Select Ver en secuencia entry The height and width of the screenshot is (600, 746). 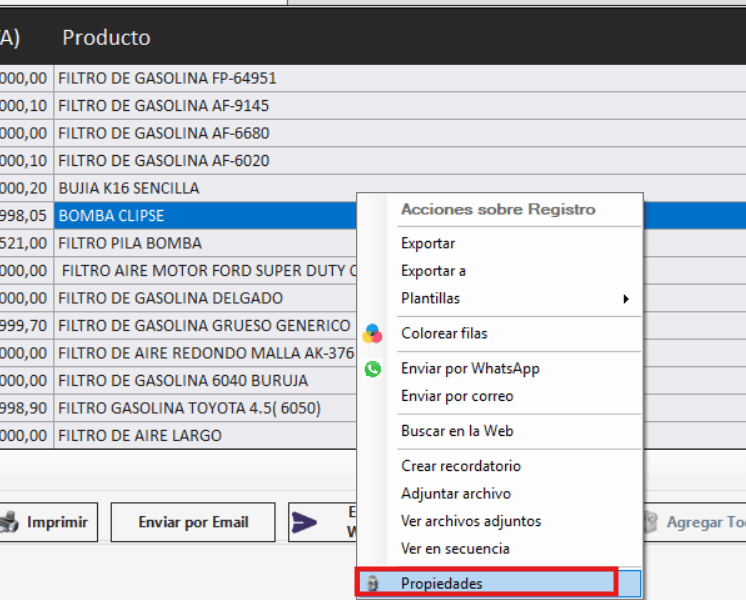coord(455,548)
